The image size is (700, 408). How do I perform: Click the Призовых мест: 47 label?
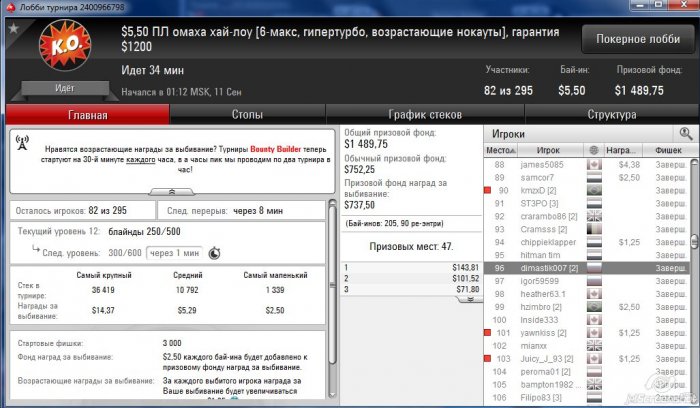pyautogui.click(x=411, y=246)
